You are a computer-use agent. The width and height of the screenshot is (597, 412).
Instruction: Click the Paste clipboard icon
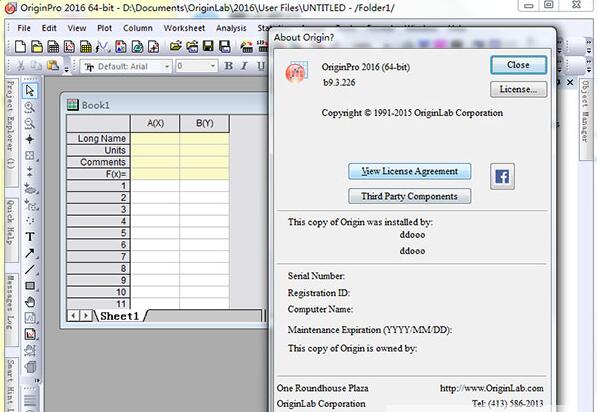click(53, 66)
